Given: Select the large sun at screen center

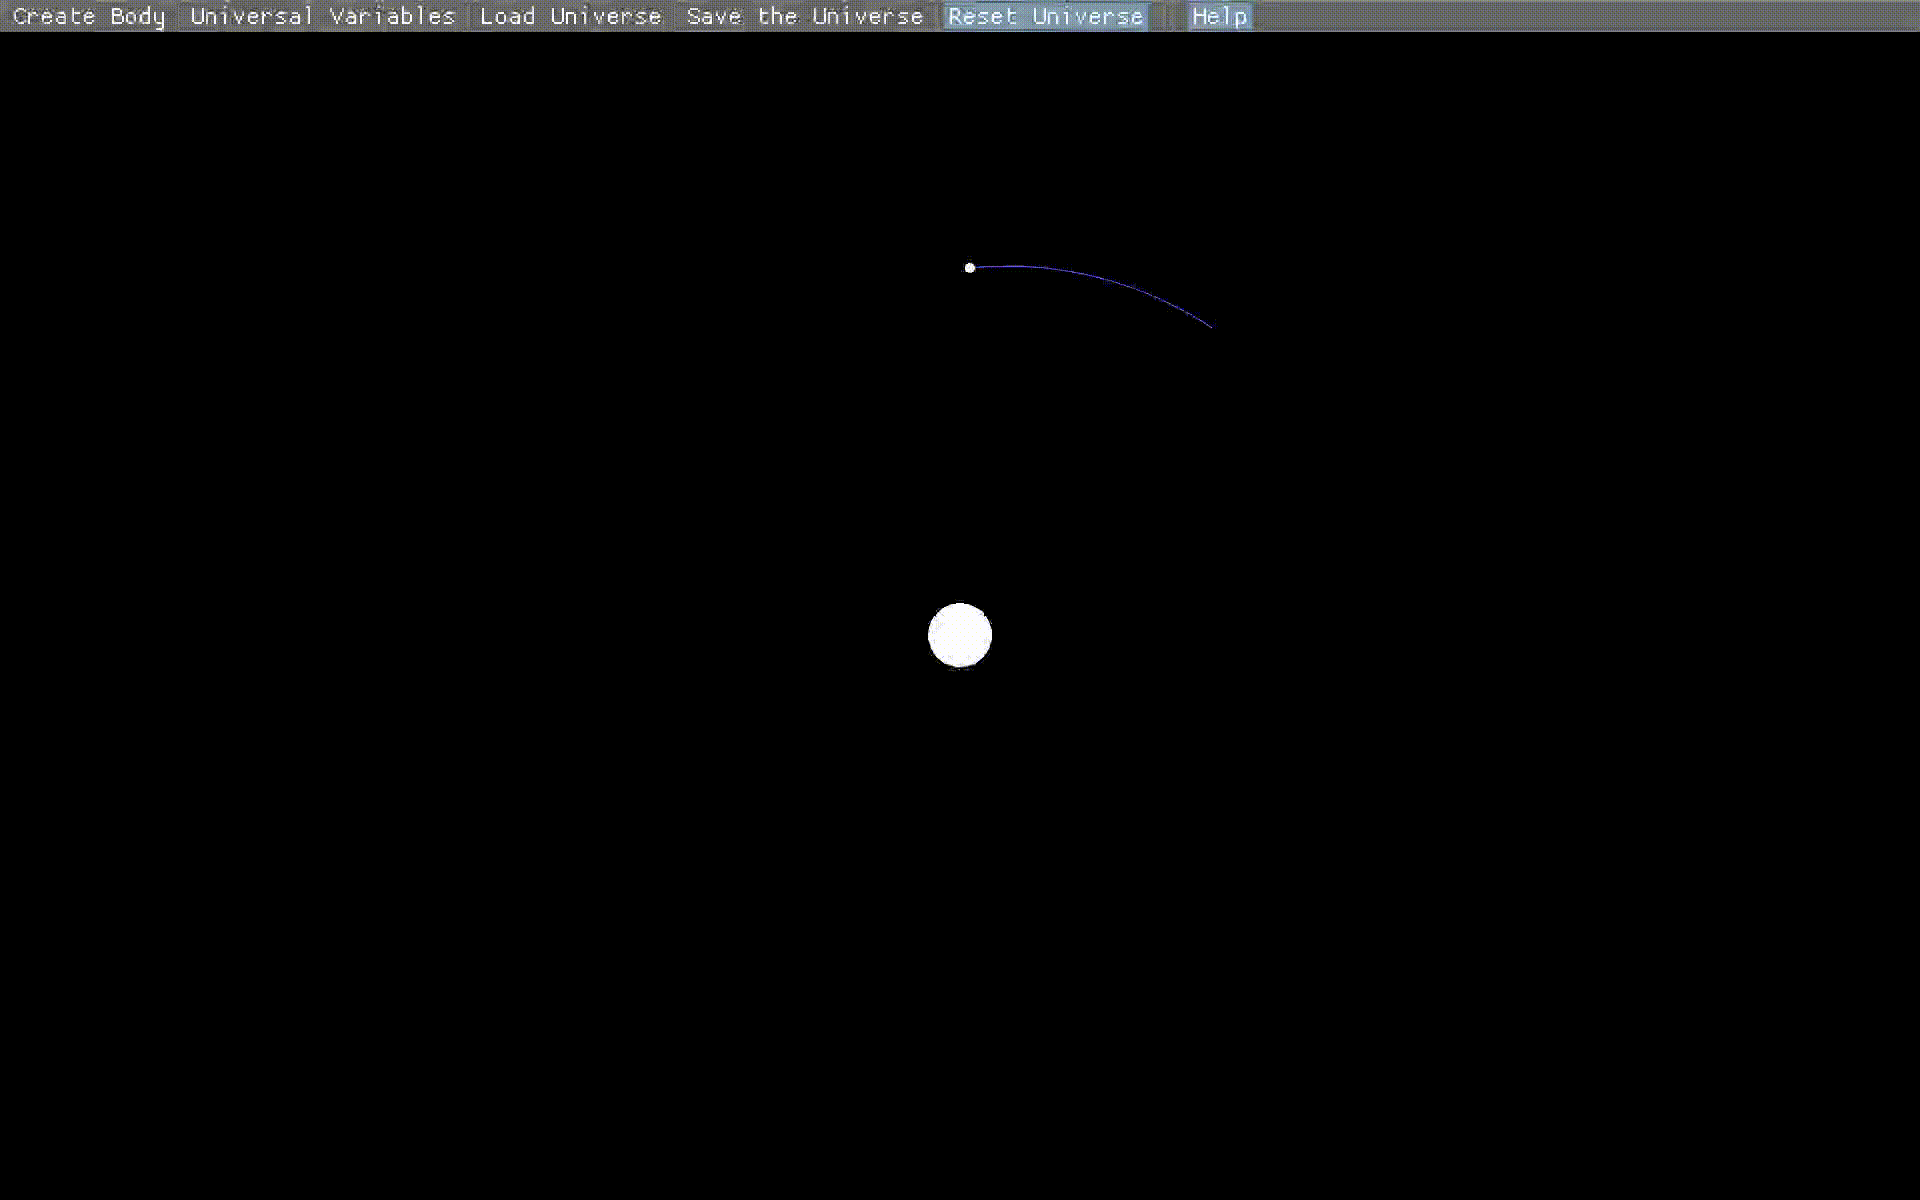Looking at the screenshot, I should click(x=960, y=634).
